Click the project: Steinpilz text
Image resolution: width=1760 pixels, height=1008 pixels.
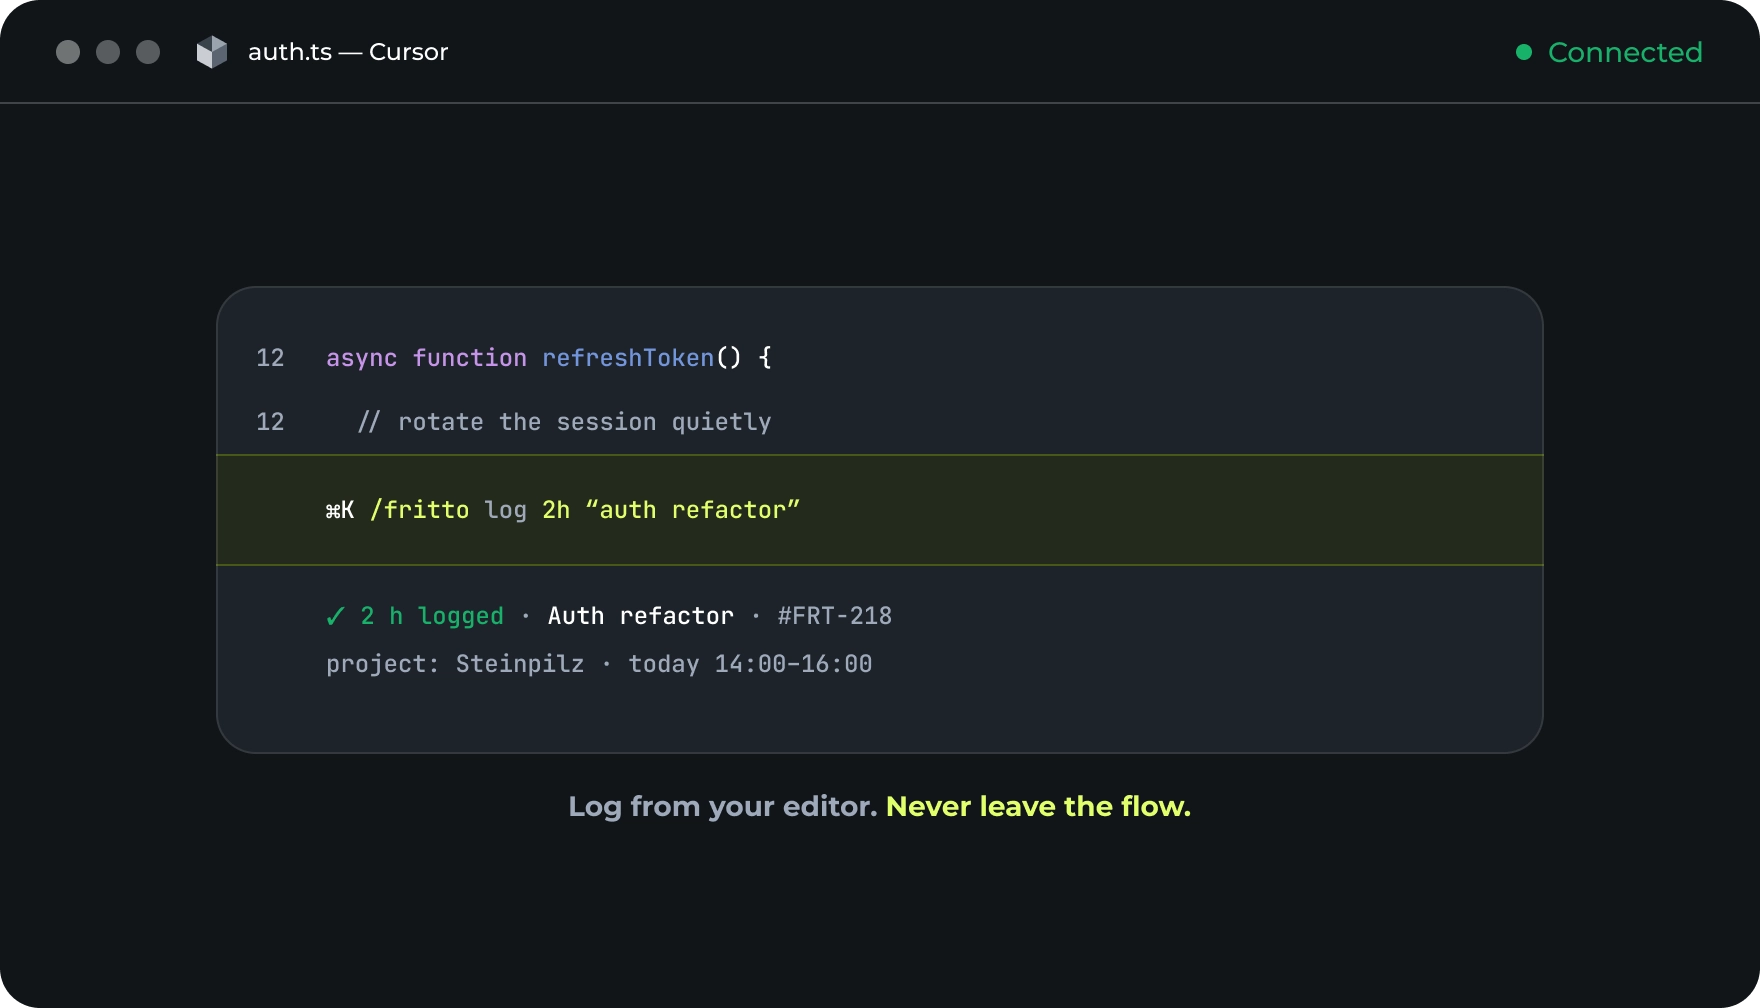click(x=455, y=664)
